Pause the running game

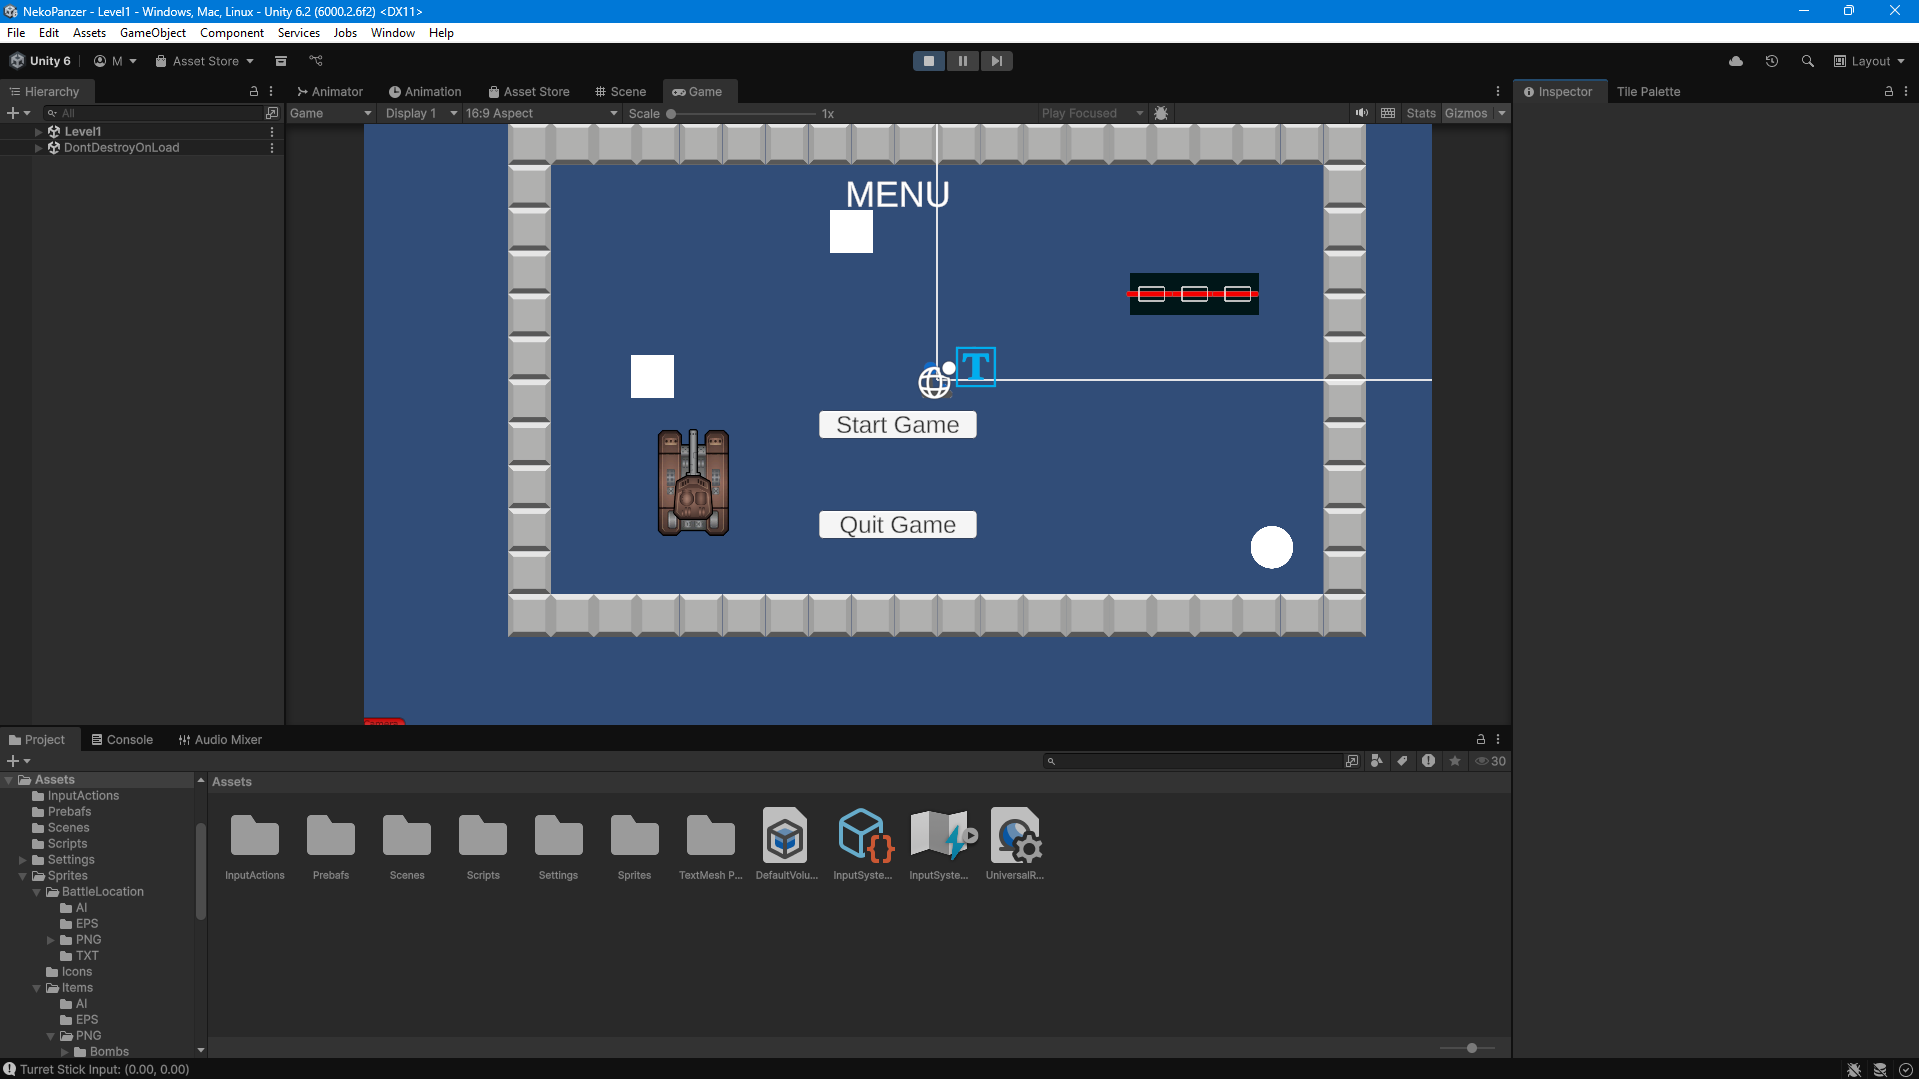(x=962, y=61)
